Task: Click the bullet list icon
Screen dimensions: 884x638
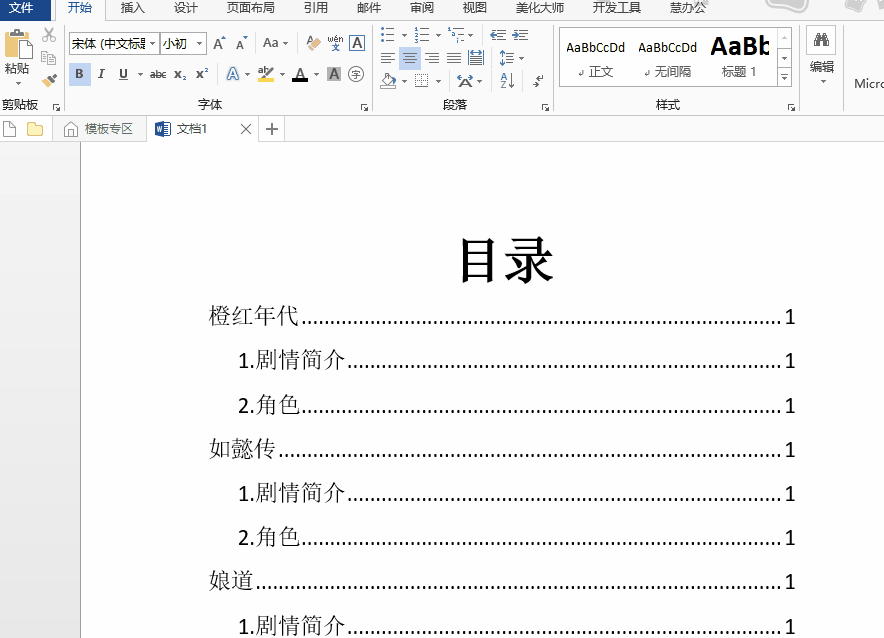Action: (387, 35)
